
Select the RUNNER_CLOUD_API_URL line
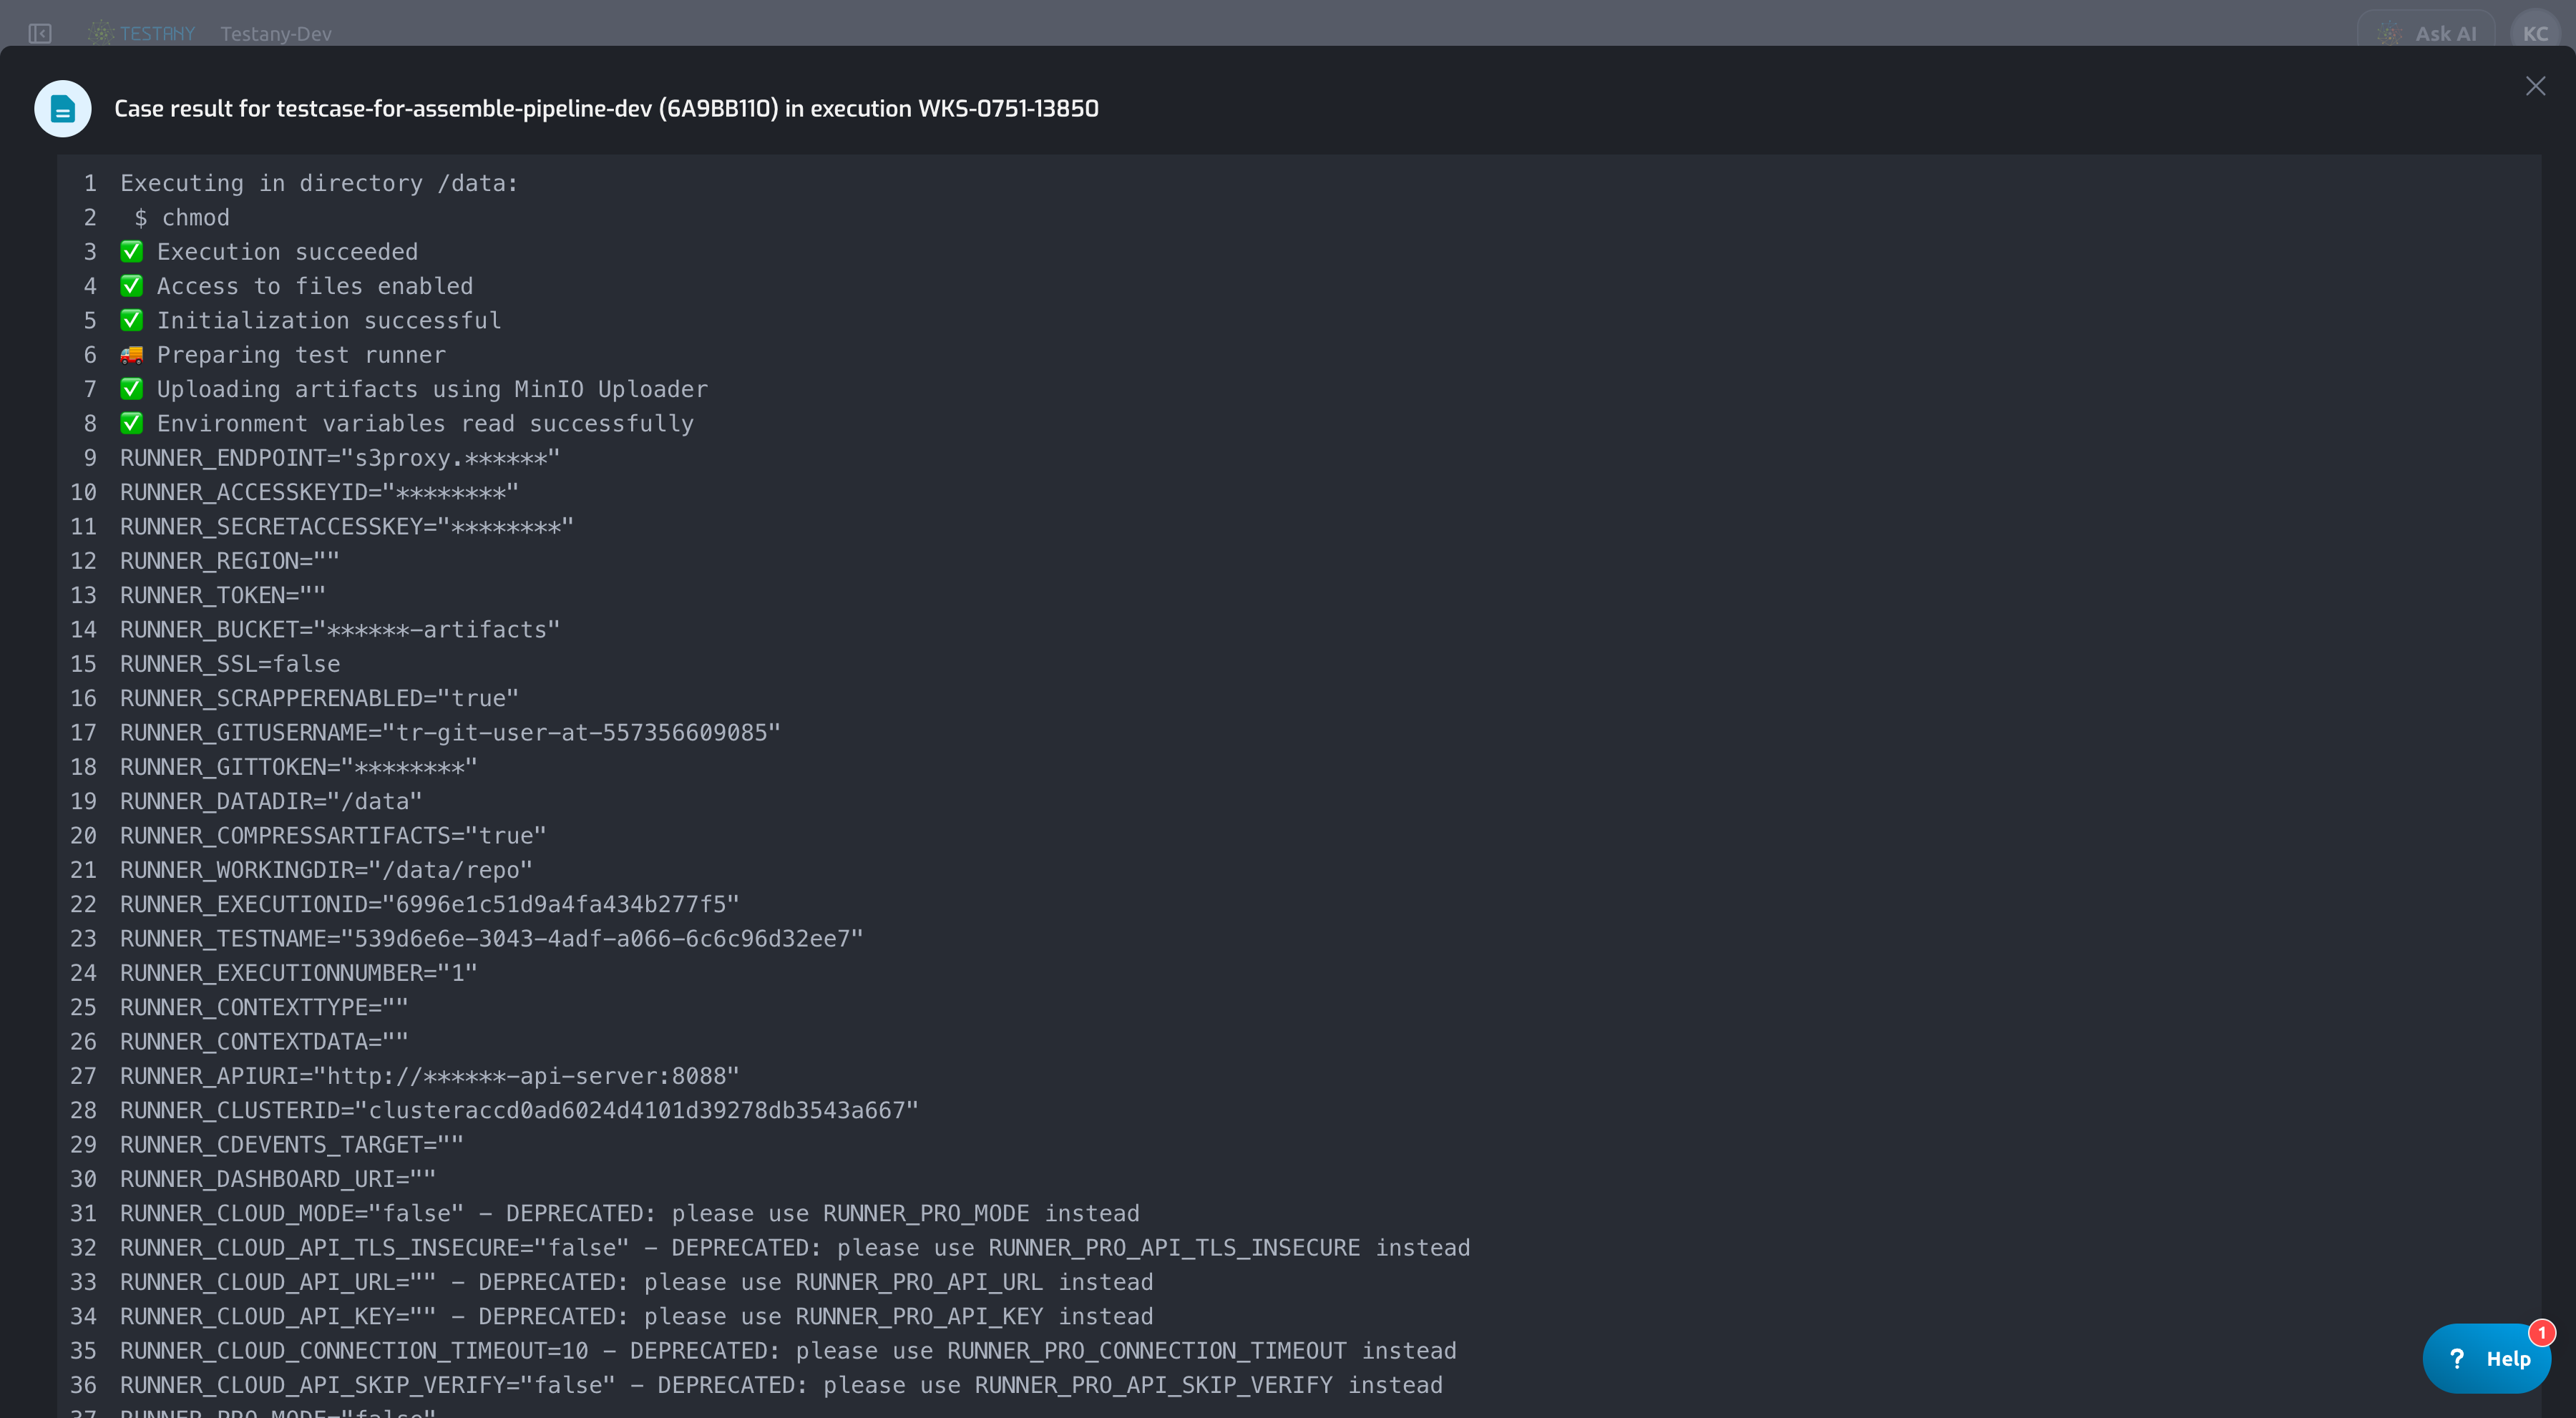[x=637, y=1281]
